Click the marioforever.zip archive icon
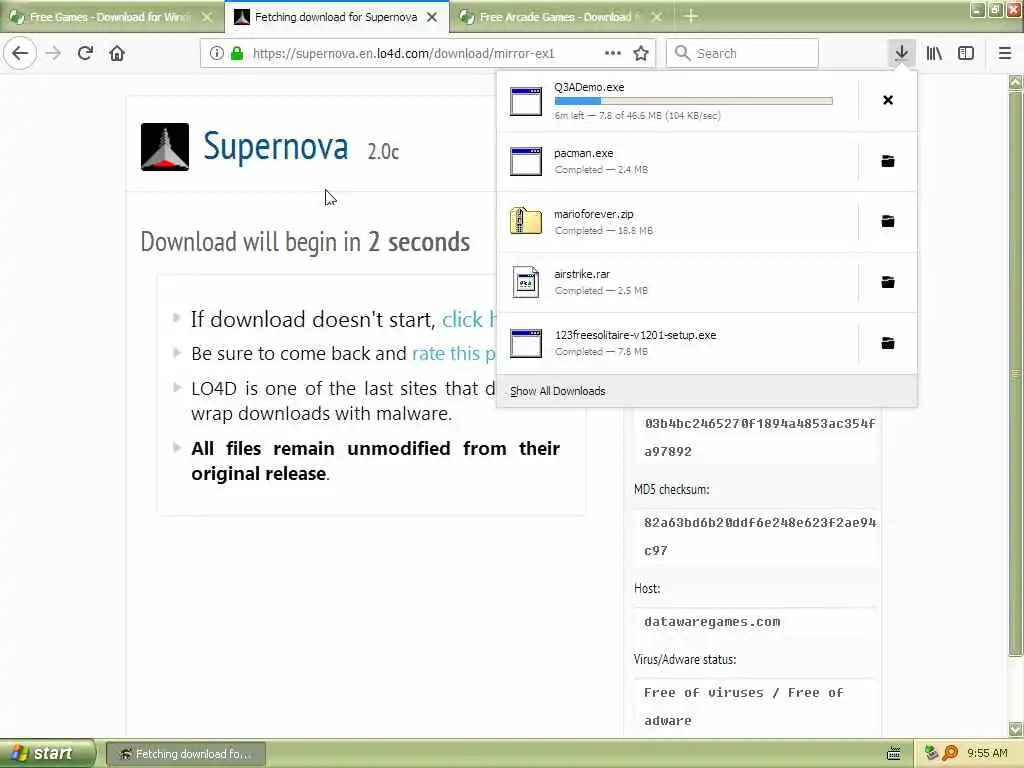This screenshot has width=1024, height=768. pyautogui.click(x=526, y=221)
